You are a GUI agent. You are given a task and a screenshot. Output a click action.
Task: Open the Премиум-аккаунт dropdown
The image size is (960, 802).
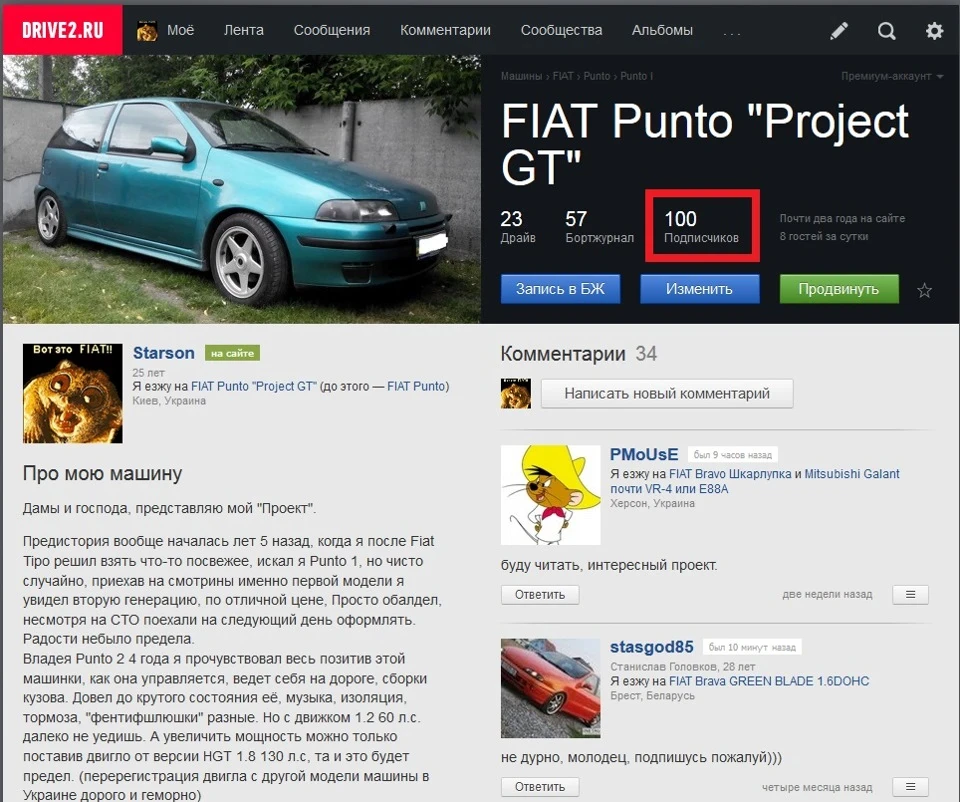click(892, 77)
